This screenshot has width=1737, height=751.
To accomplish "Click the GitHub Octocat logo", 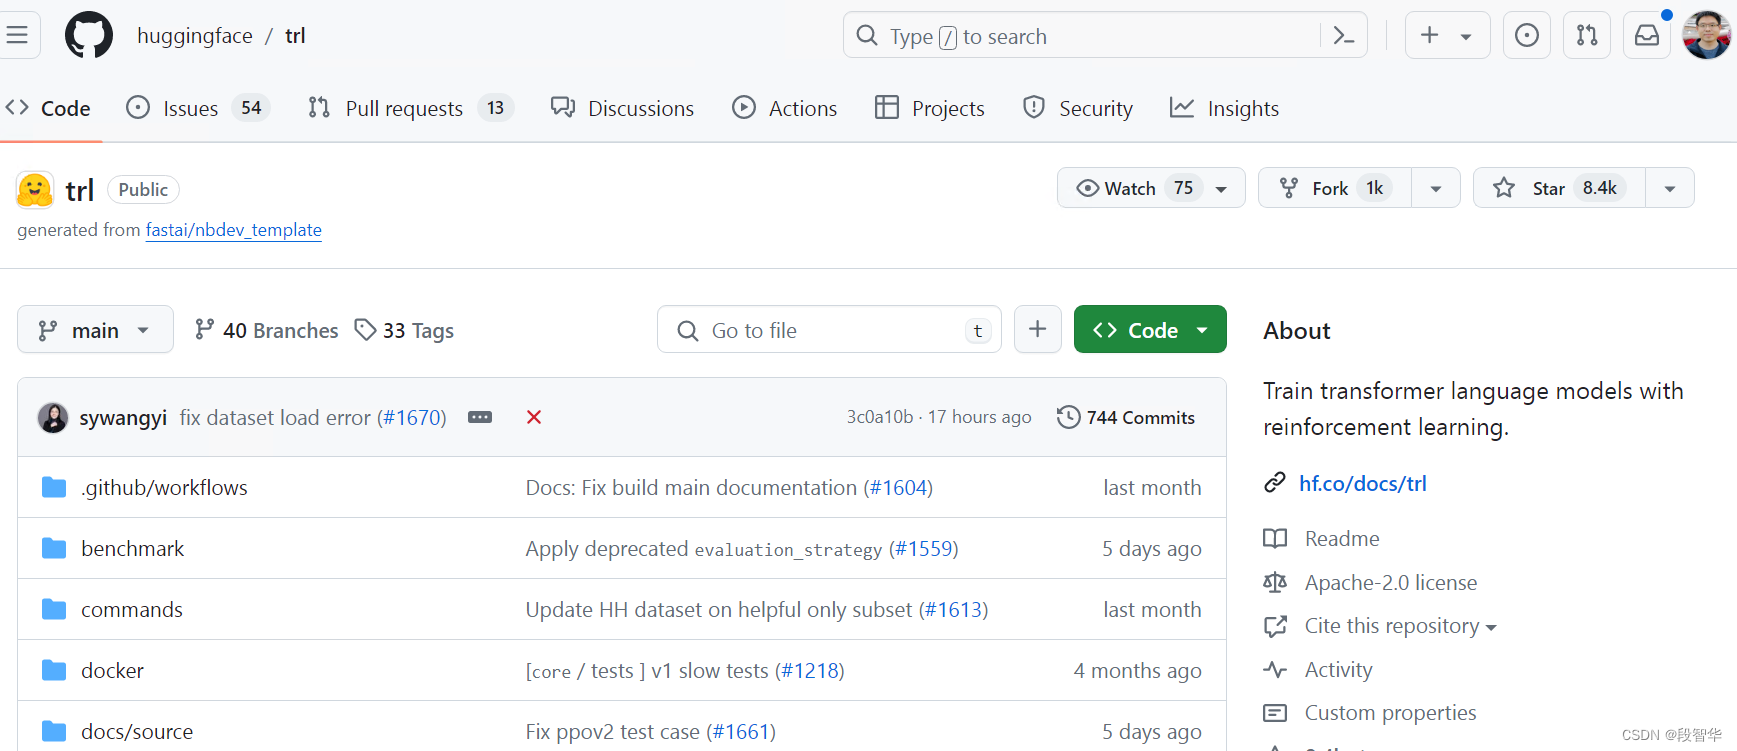I will [x=89, y=35].
